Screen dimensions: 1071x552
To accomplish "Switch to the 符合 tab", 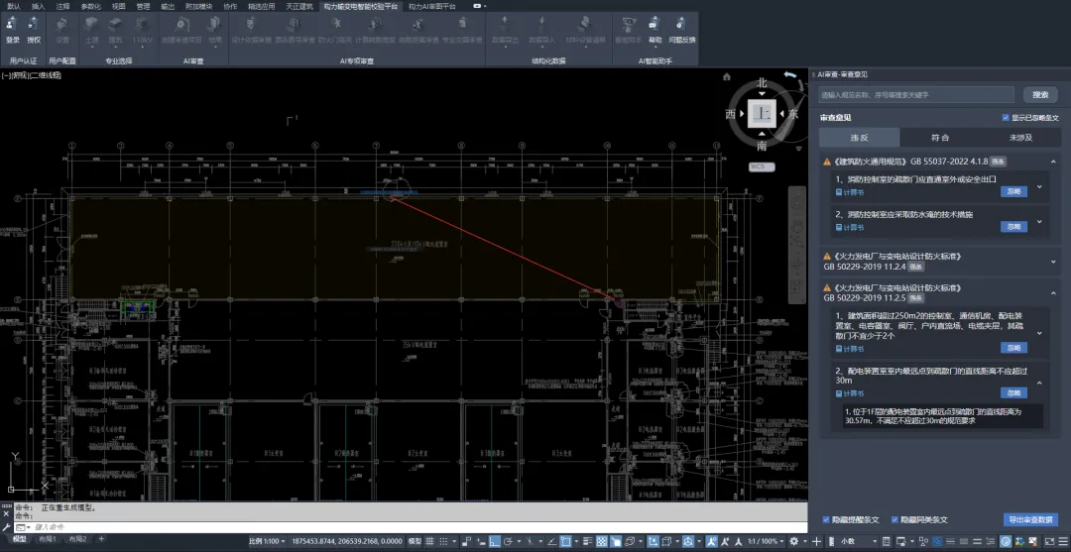I will point(940,137).
